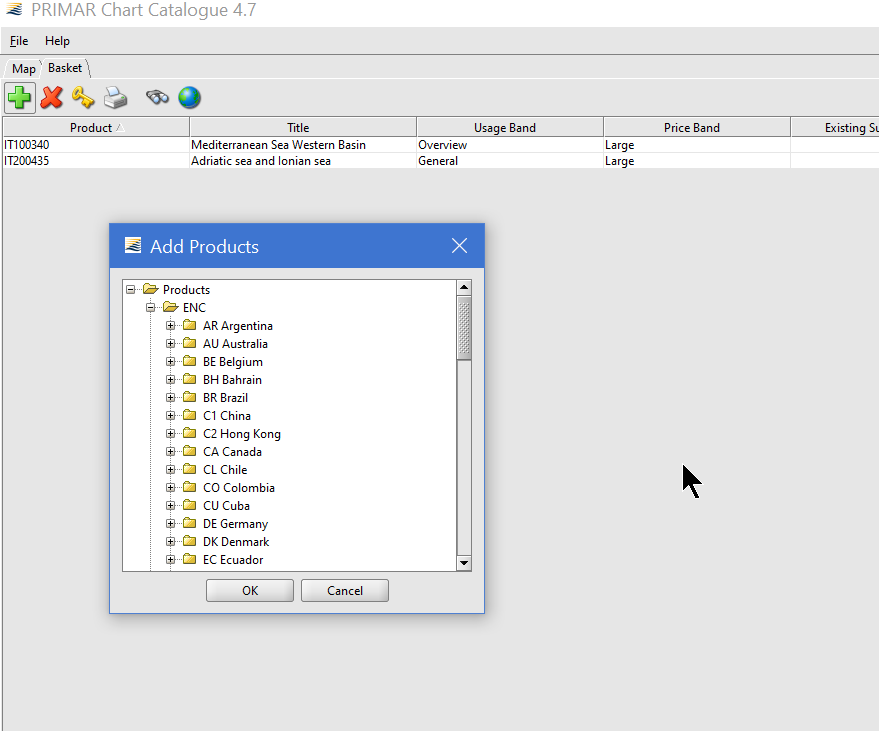Click the gold keys permit icon
The width and height of the screenshot is (879, 731).
tap(83, 98)
